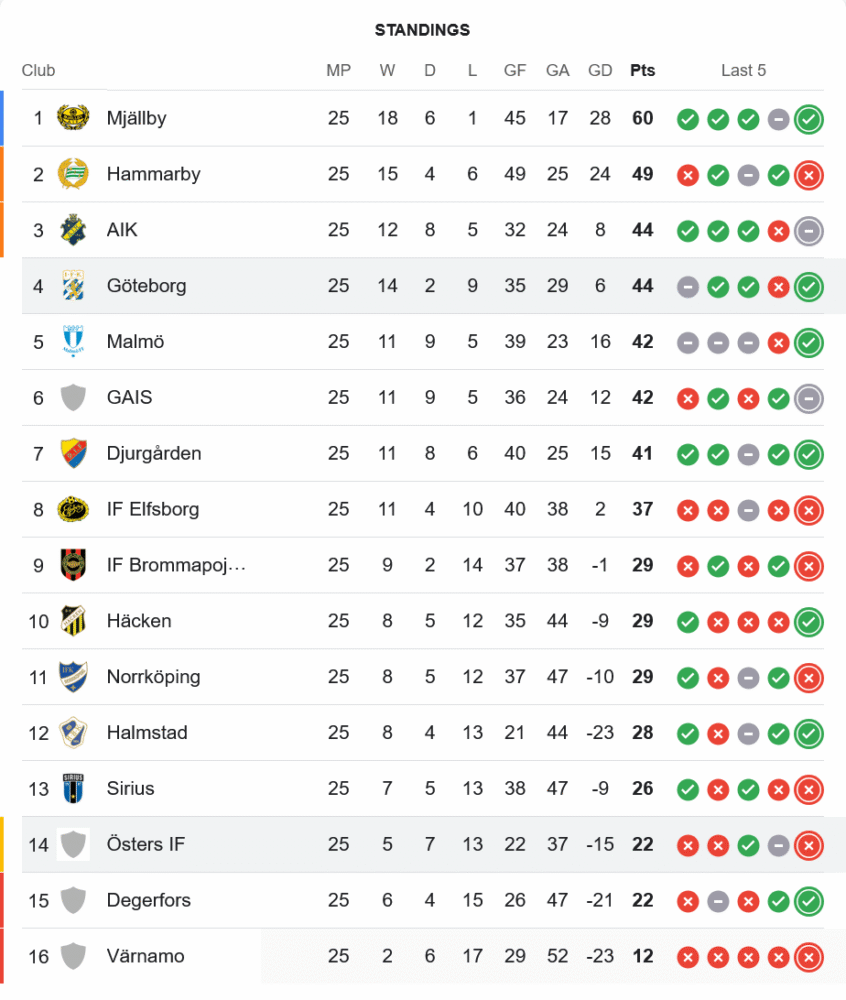846x1000 pixels.
Task: Open the IF Brommapojkarna team link
Action: point(176,565)
